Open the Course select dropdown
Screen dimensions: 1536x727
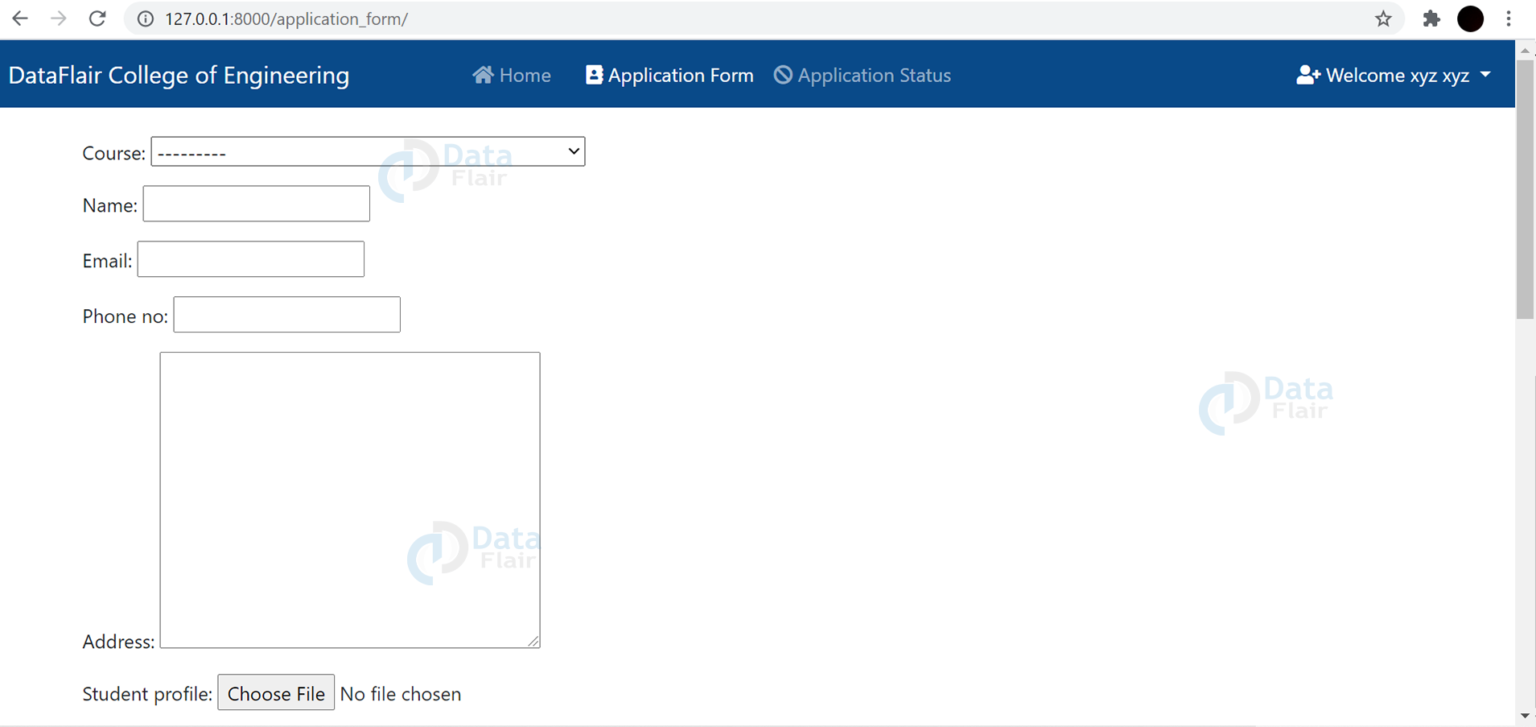click(x=368, y=152)
